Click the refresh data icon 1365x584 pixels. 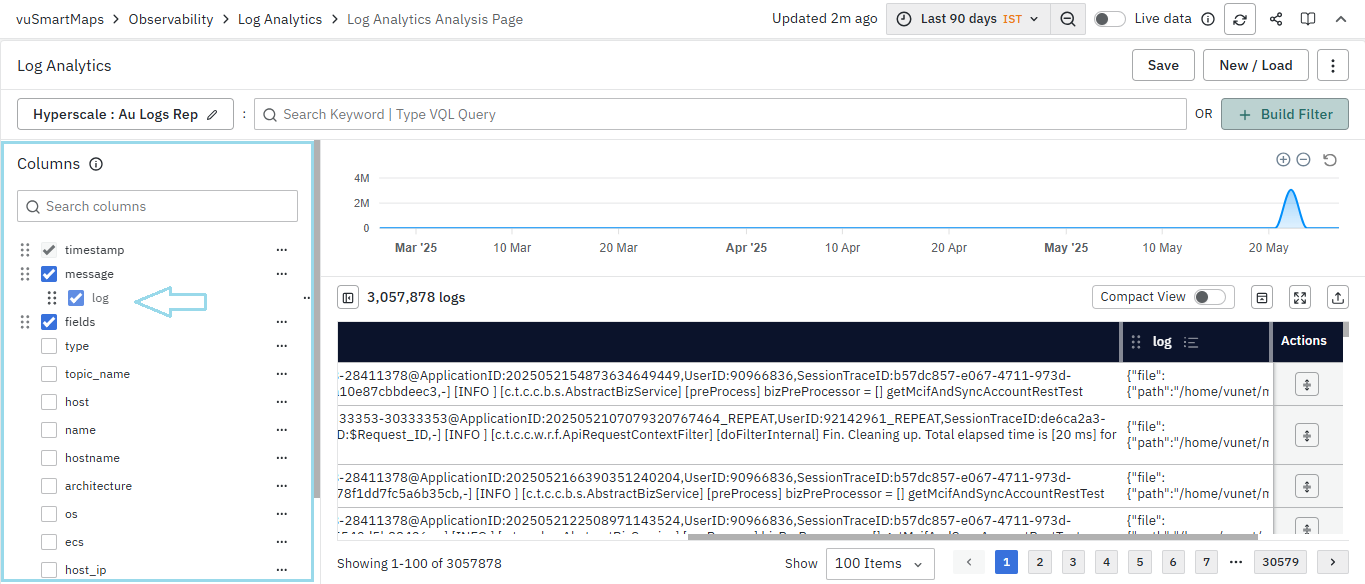click(x=1240, y=19)
